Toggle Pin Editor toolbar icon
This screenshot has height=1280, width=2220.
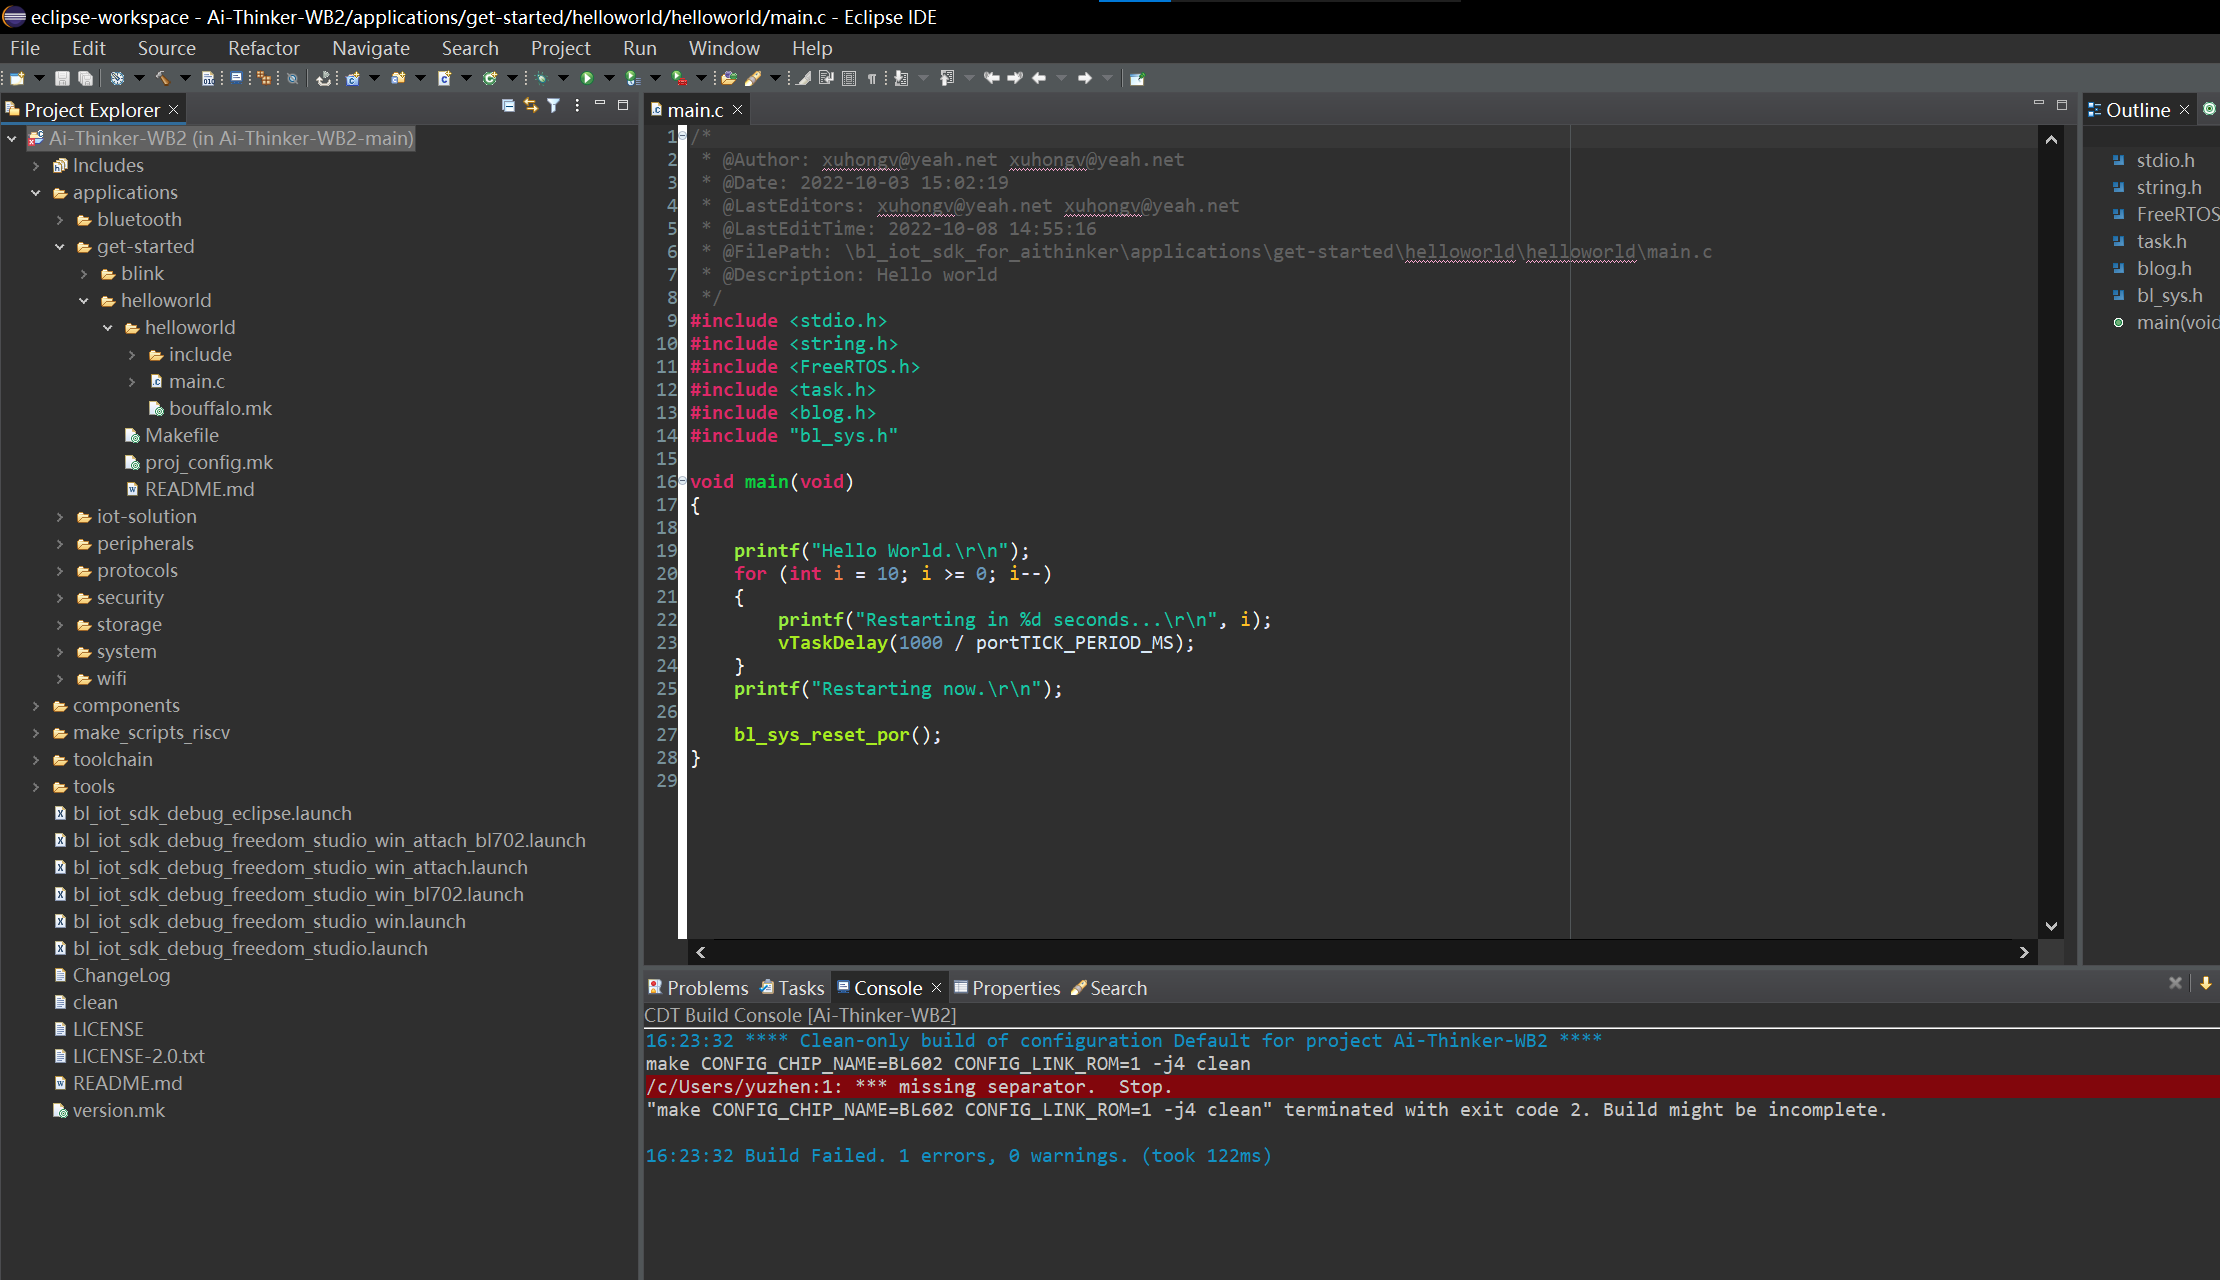pos(1138,78)
